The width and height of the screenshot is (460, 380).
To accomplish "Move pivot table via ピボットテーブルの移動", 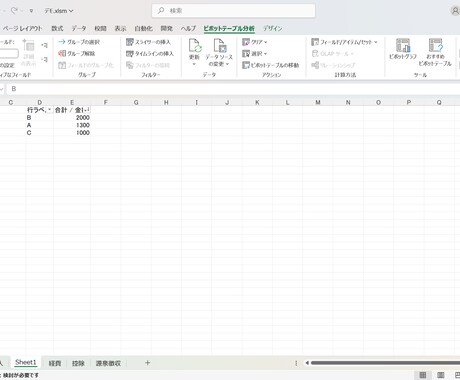I will pos(271,65).
